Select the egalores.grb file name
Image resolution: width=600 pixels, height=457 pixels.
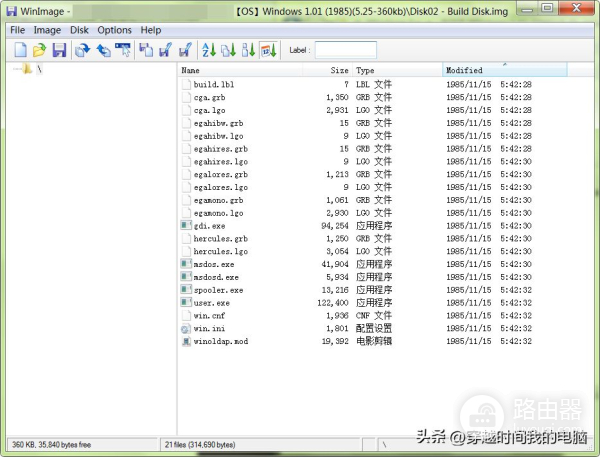click(x=221, y=174)
